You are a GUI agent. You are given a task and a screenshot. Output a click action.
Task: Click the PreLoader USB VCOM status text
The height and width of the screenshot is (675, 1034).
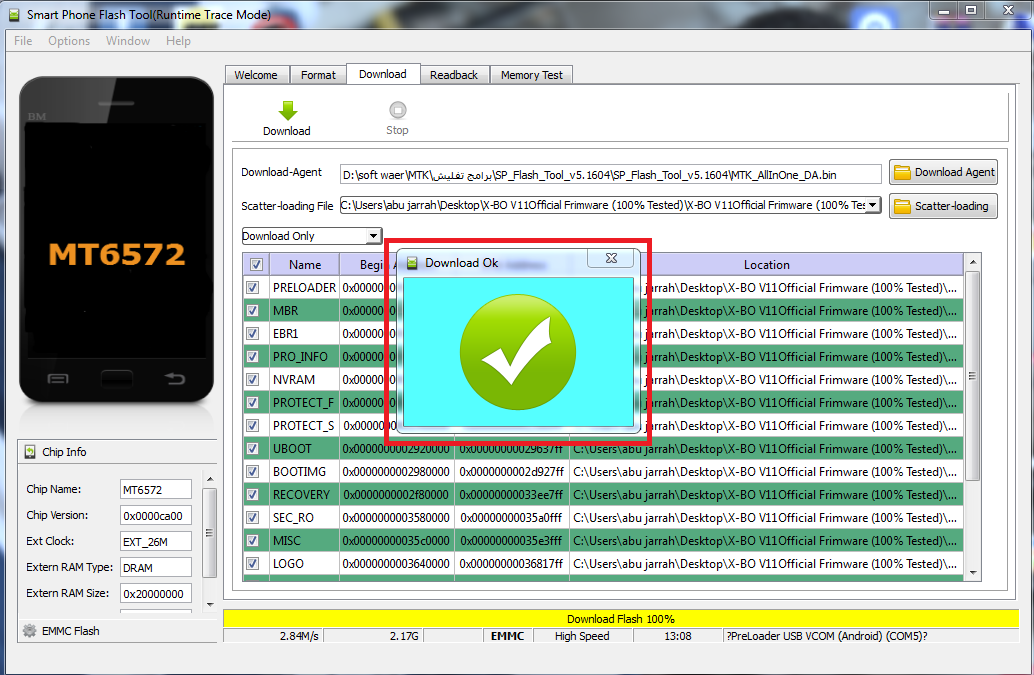827,636
